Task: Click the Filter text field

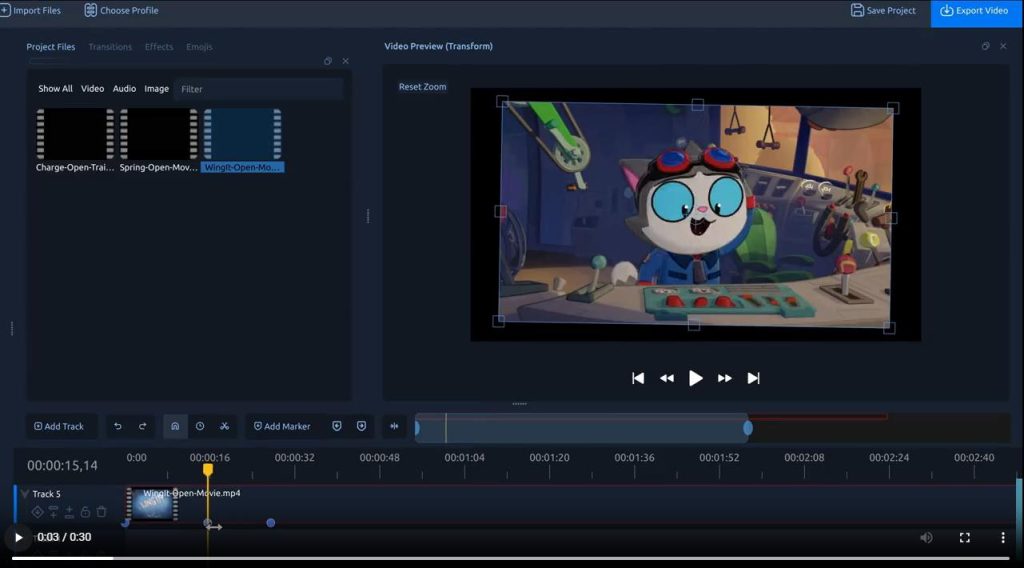Action: click(259, 89)
